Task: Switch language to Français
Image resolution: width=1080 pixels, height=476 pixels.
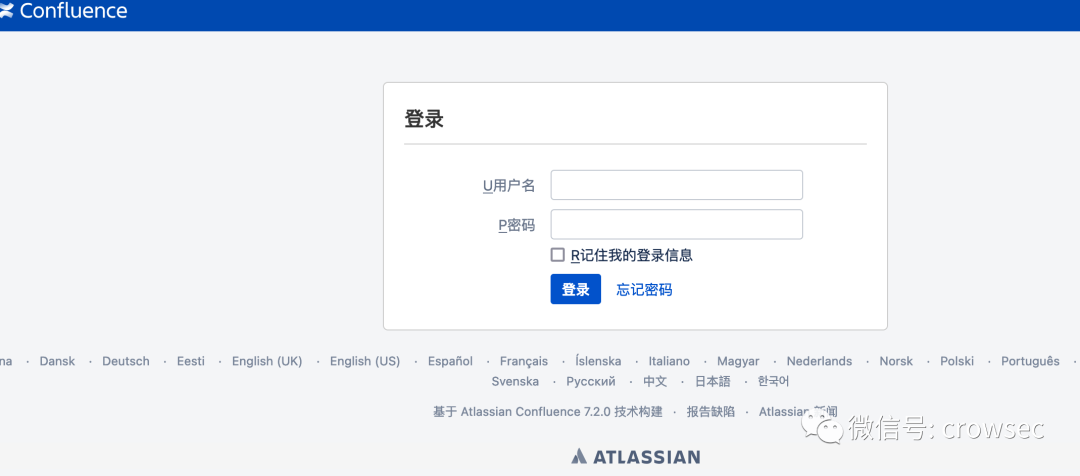Action: pyautogui.click(x=524, y=361)
